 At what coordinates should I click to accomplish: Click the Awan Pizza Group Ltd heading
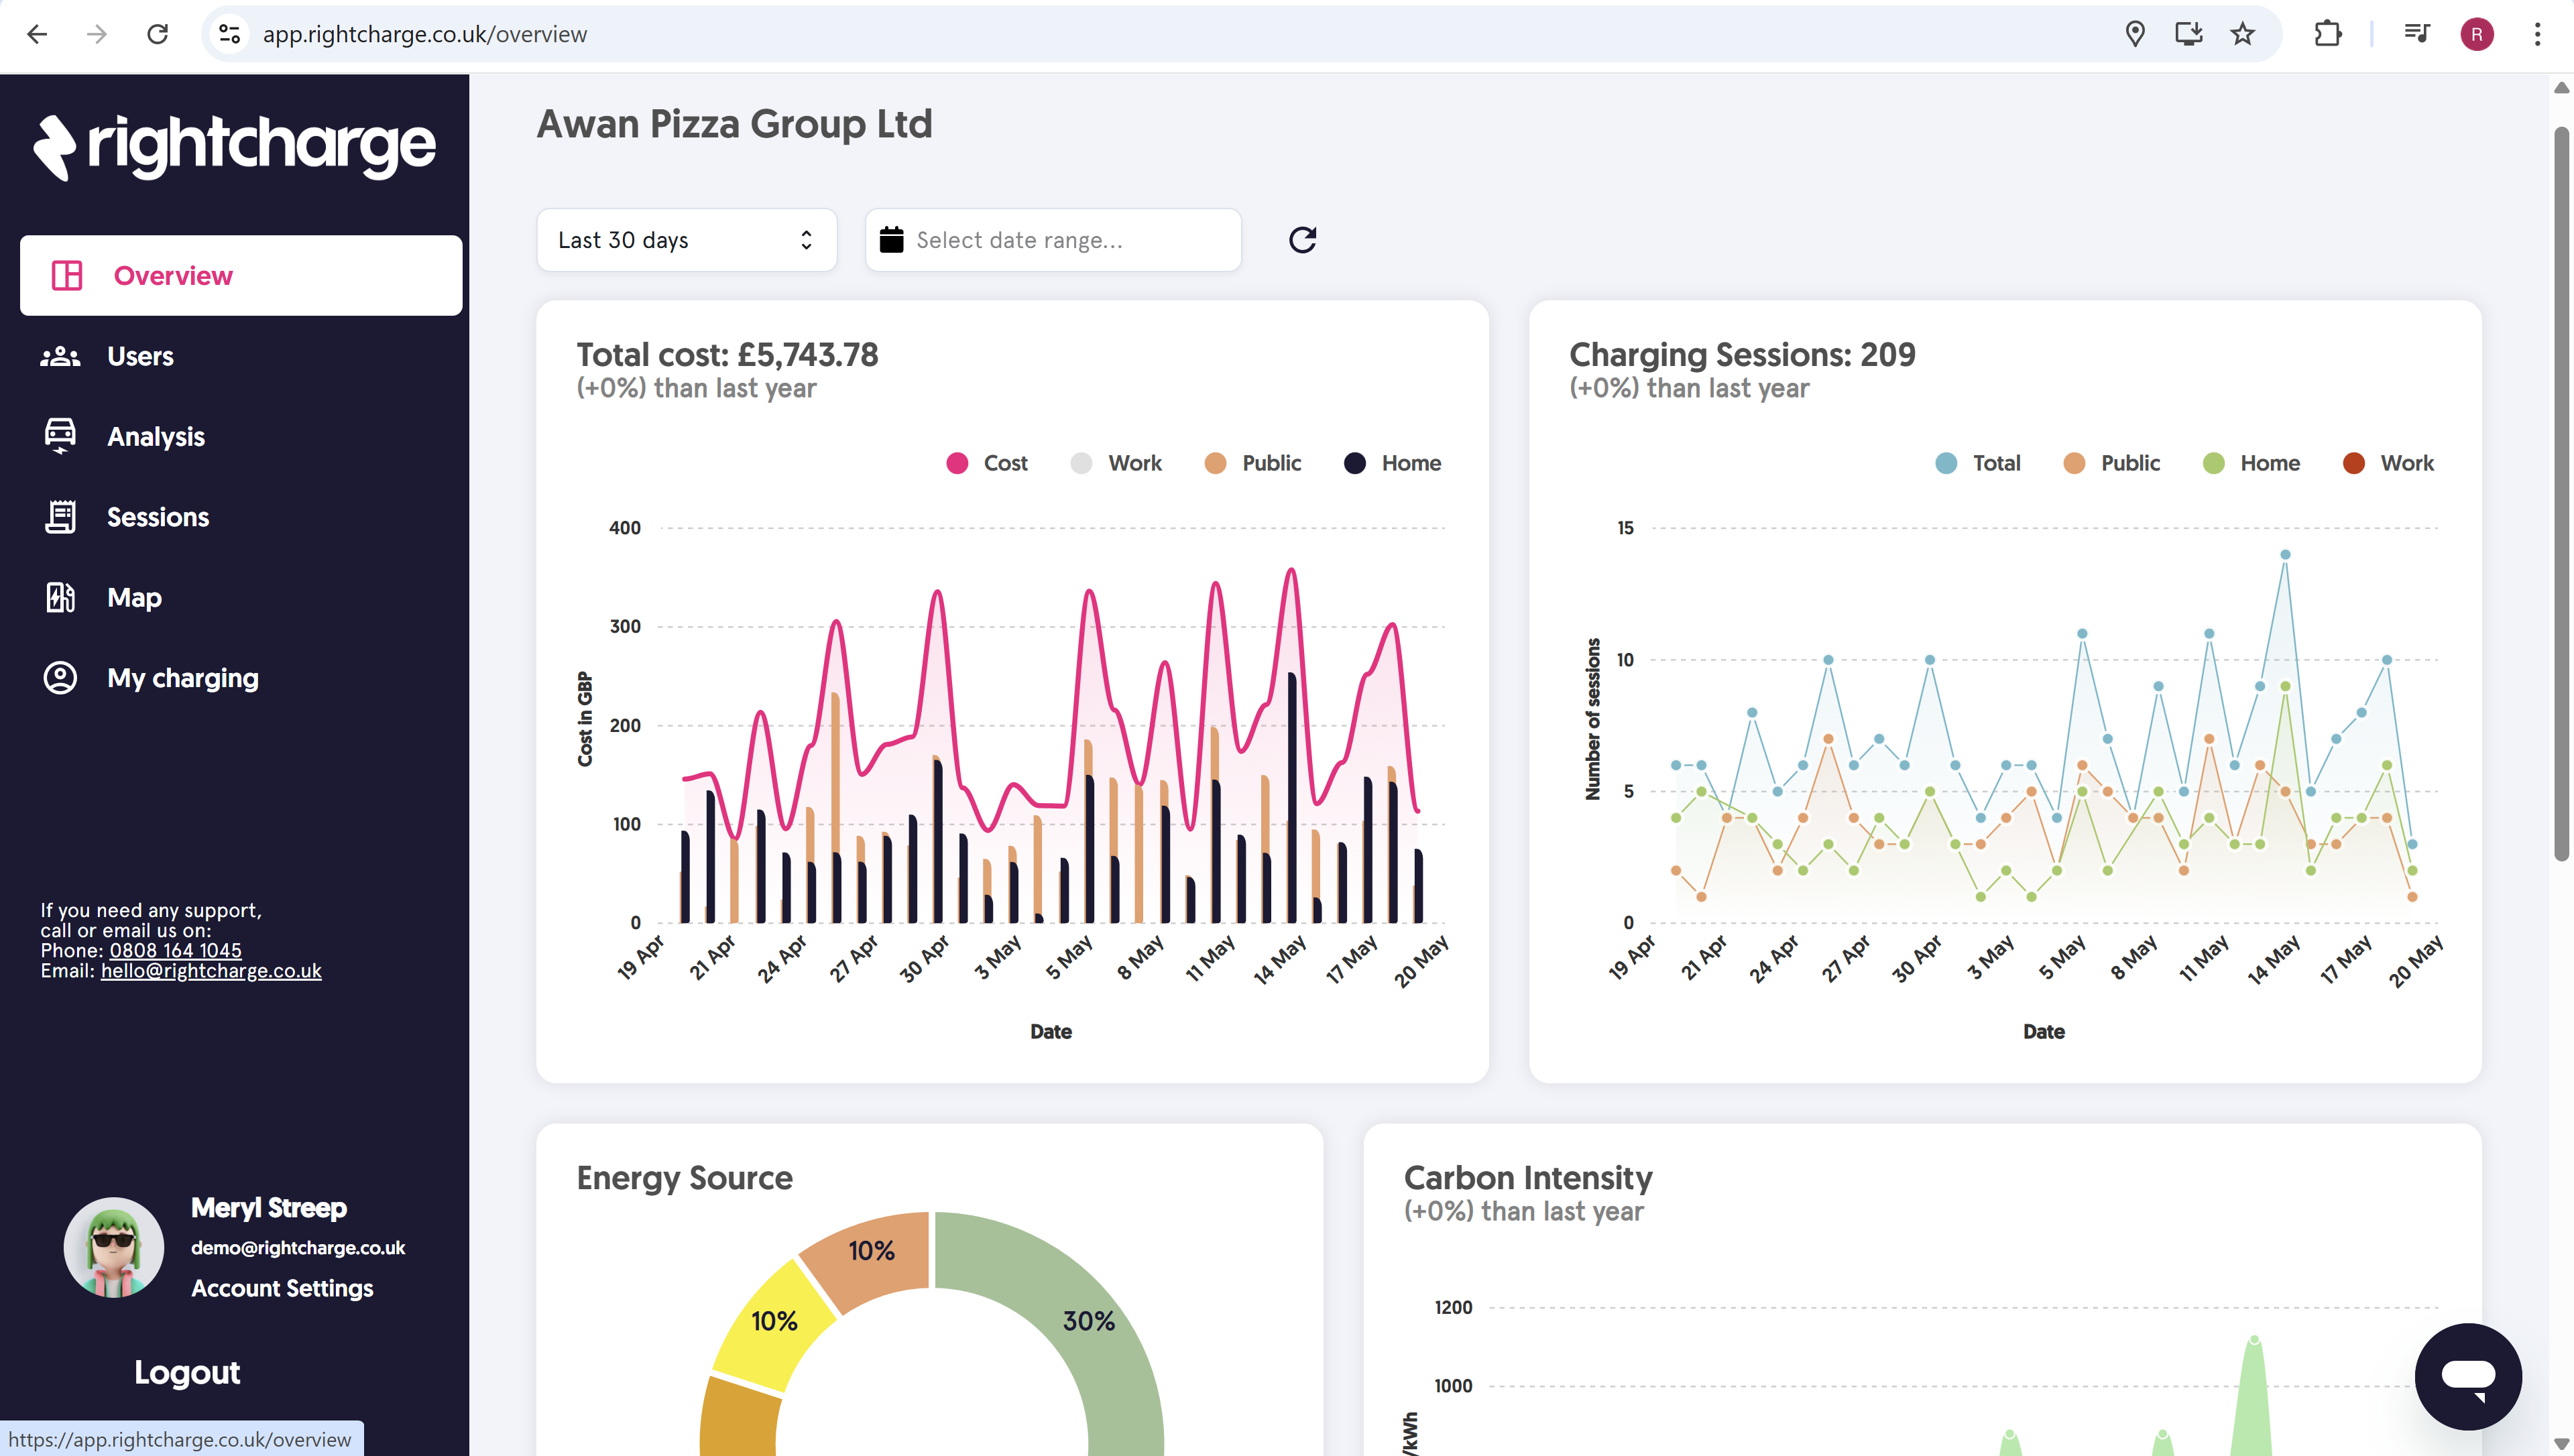pyautogui.click(x=734, y=124)
